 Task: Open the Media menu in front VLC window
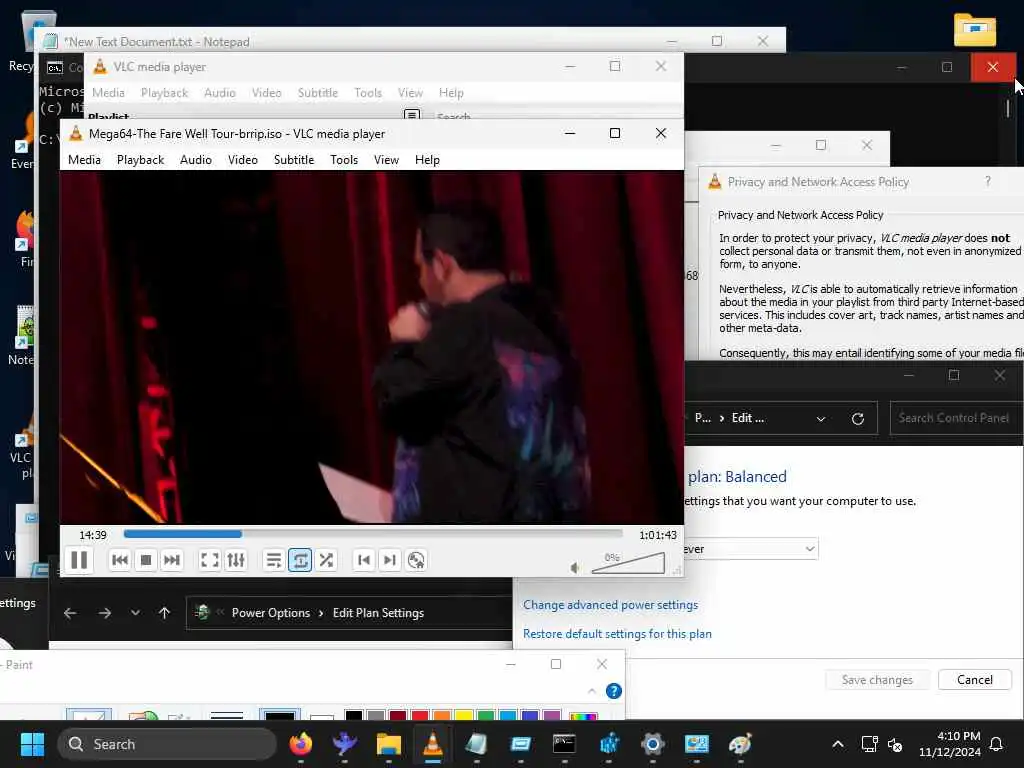84,159
